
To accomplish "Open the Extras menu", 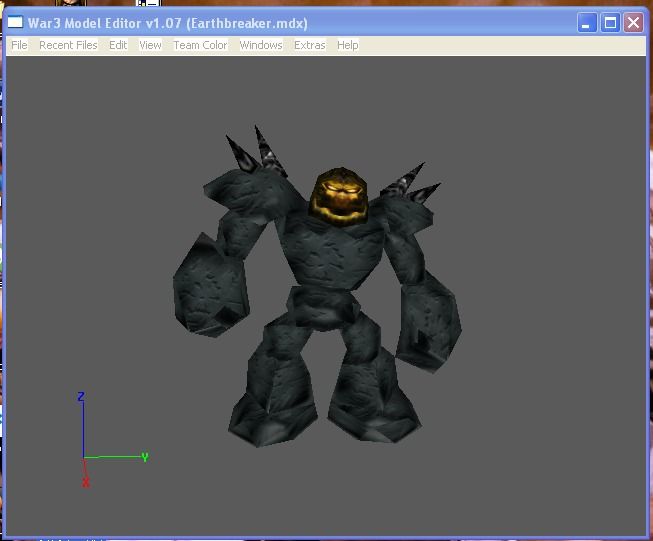I will click(x=310, y=45).
